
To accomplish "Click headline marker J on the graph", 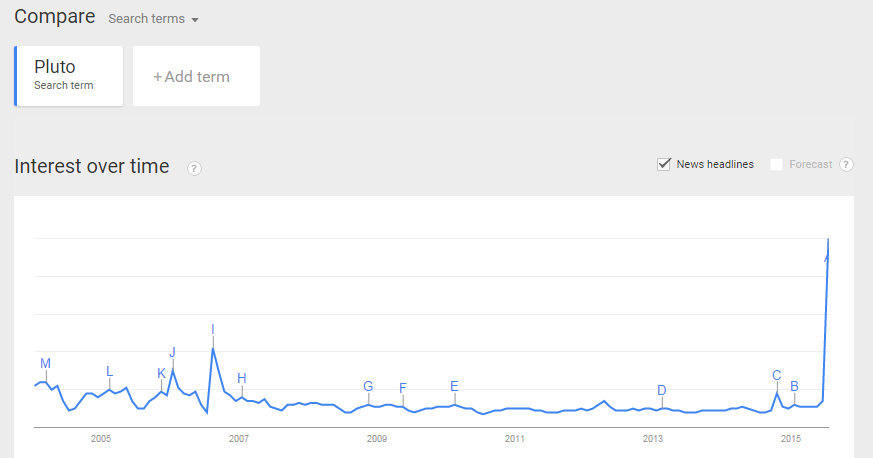I will (x=173, y=352).
